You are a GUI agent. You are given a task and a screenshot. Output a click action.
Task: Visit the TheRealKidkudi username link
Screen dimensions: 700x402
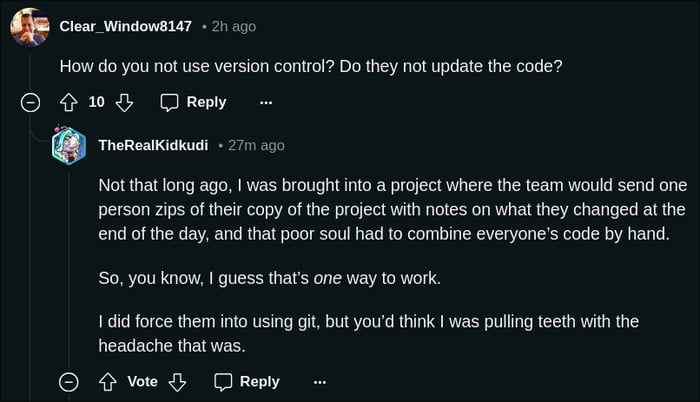pyautogui.click(x=153, y=145)
